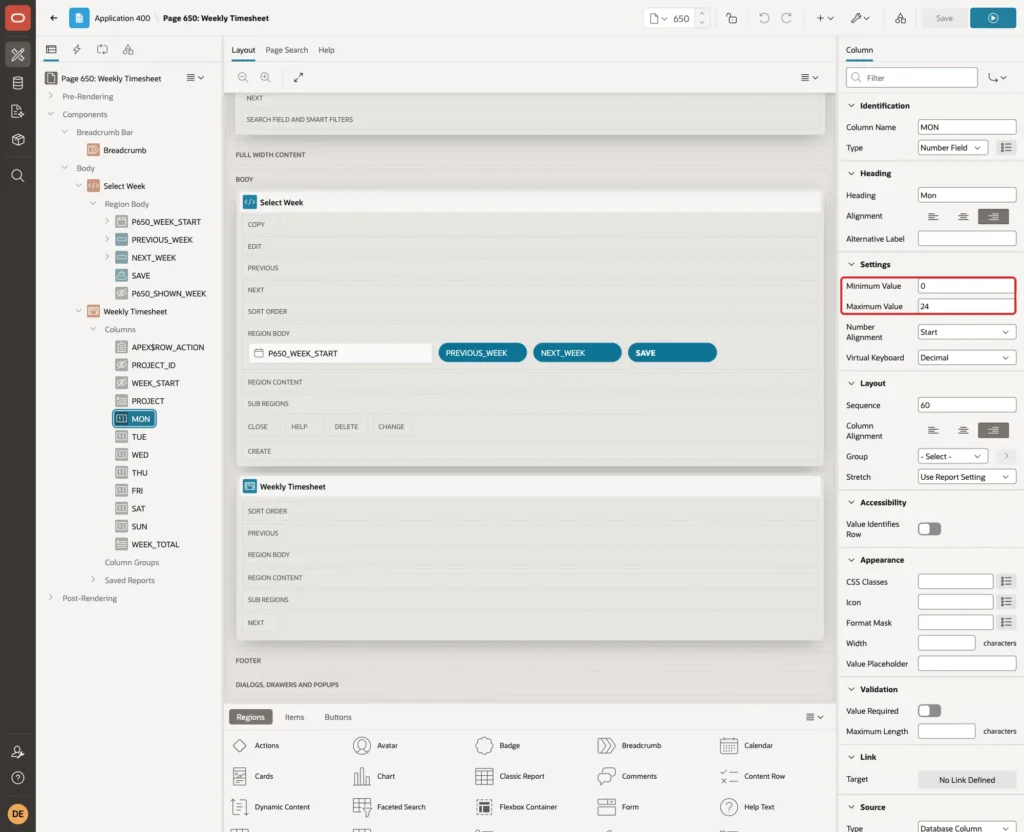1024x832 pixels.
Task: Click the No Link Defined button
Action: tap(967, 780)
